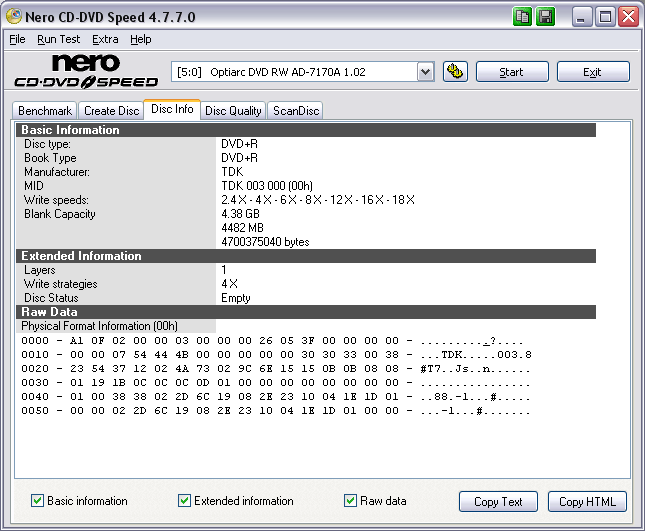Click the 4700375040 bytes capacity value

click(x=265, y=242)
